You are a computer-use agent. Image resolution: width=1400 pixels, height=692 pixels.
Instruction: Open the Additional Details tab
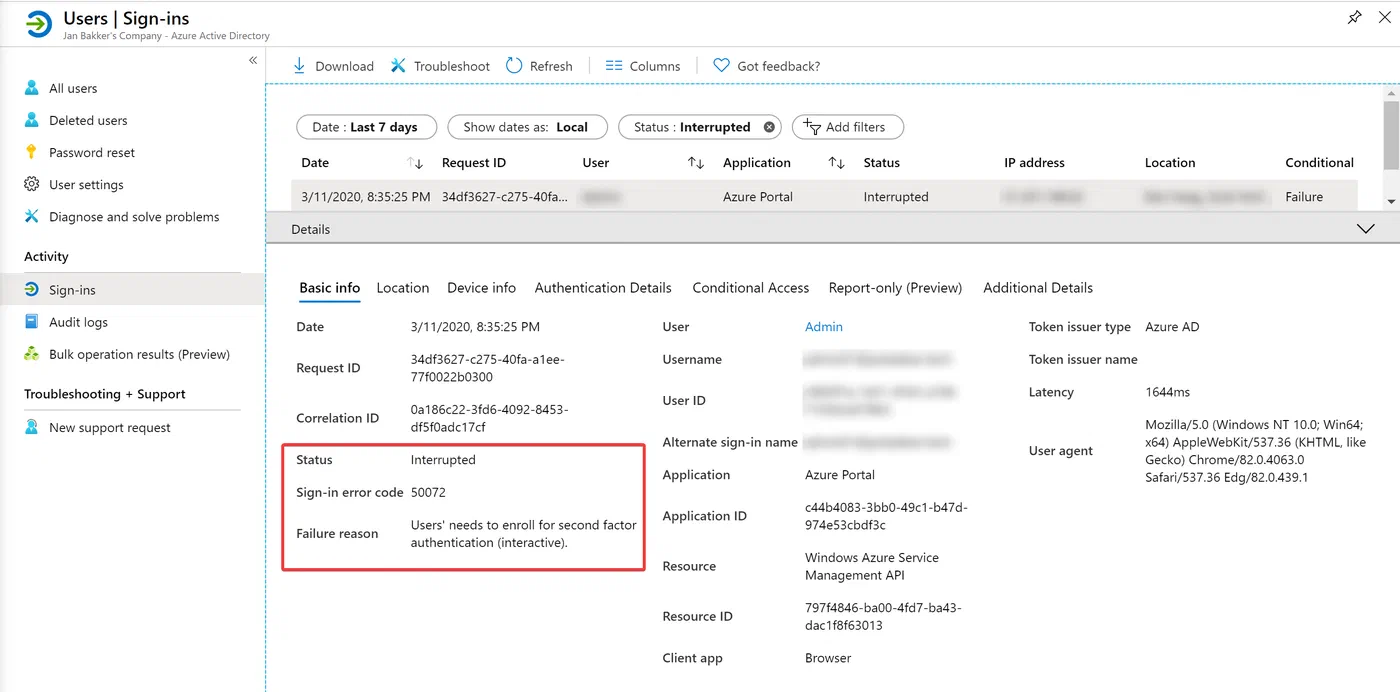tap(1038, 288)
